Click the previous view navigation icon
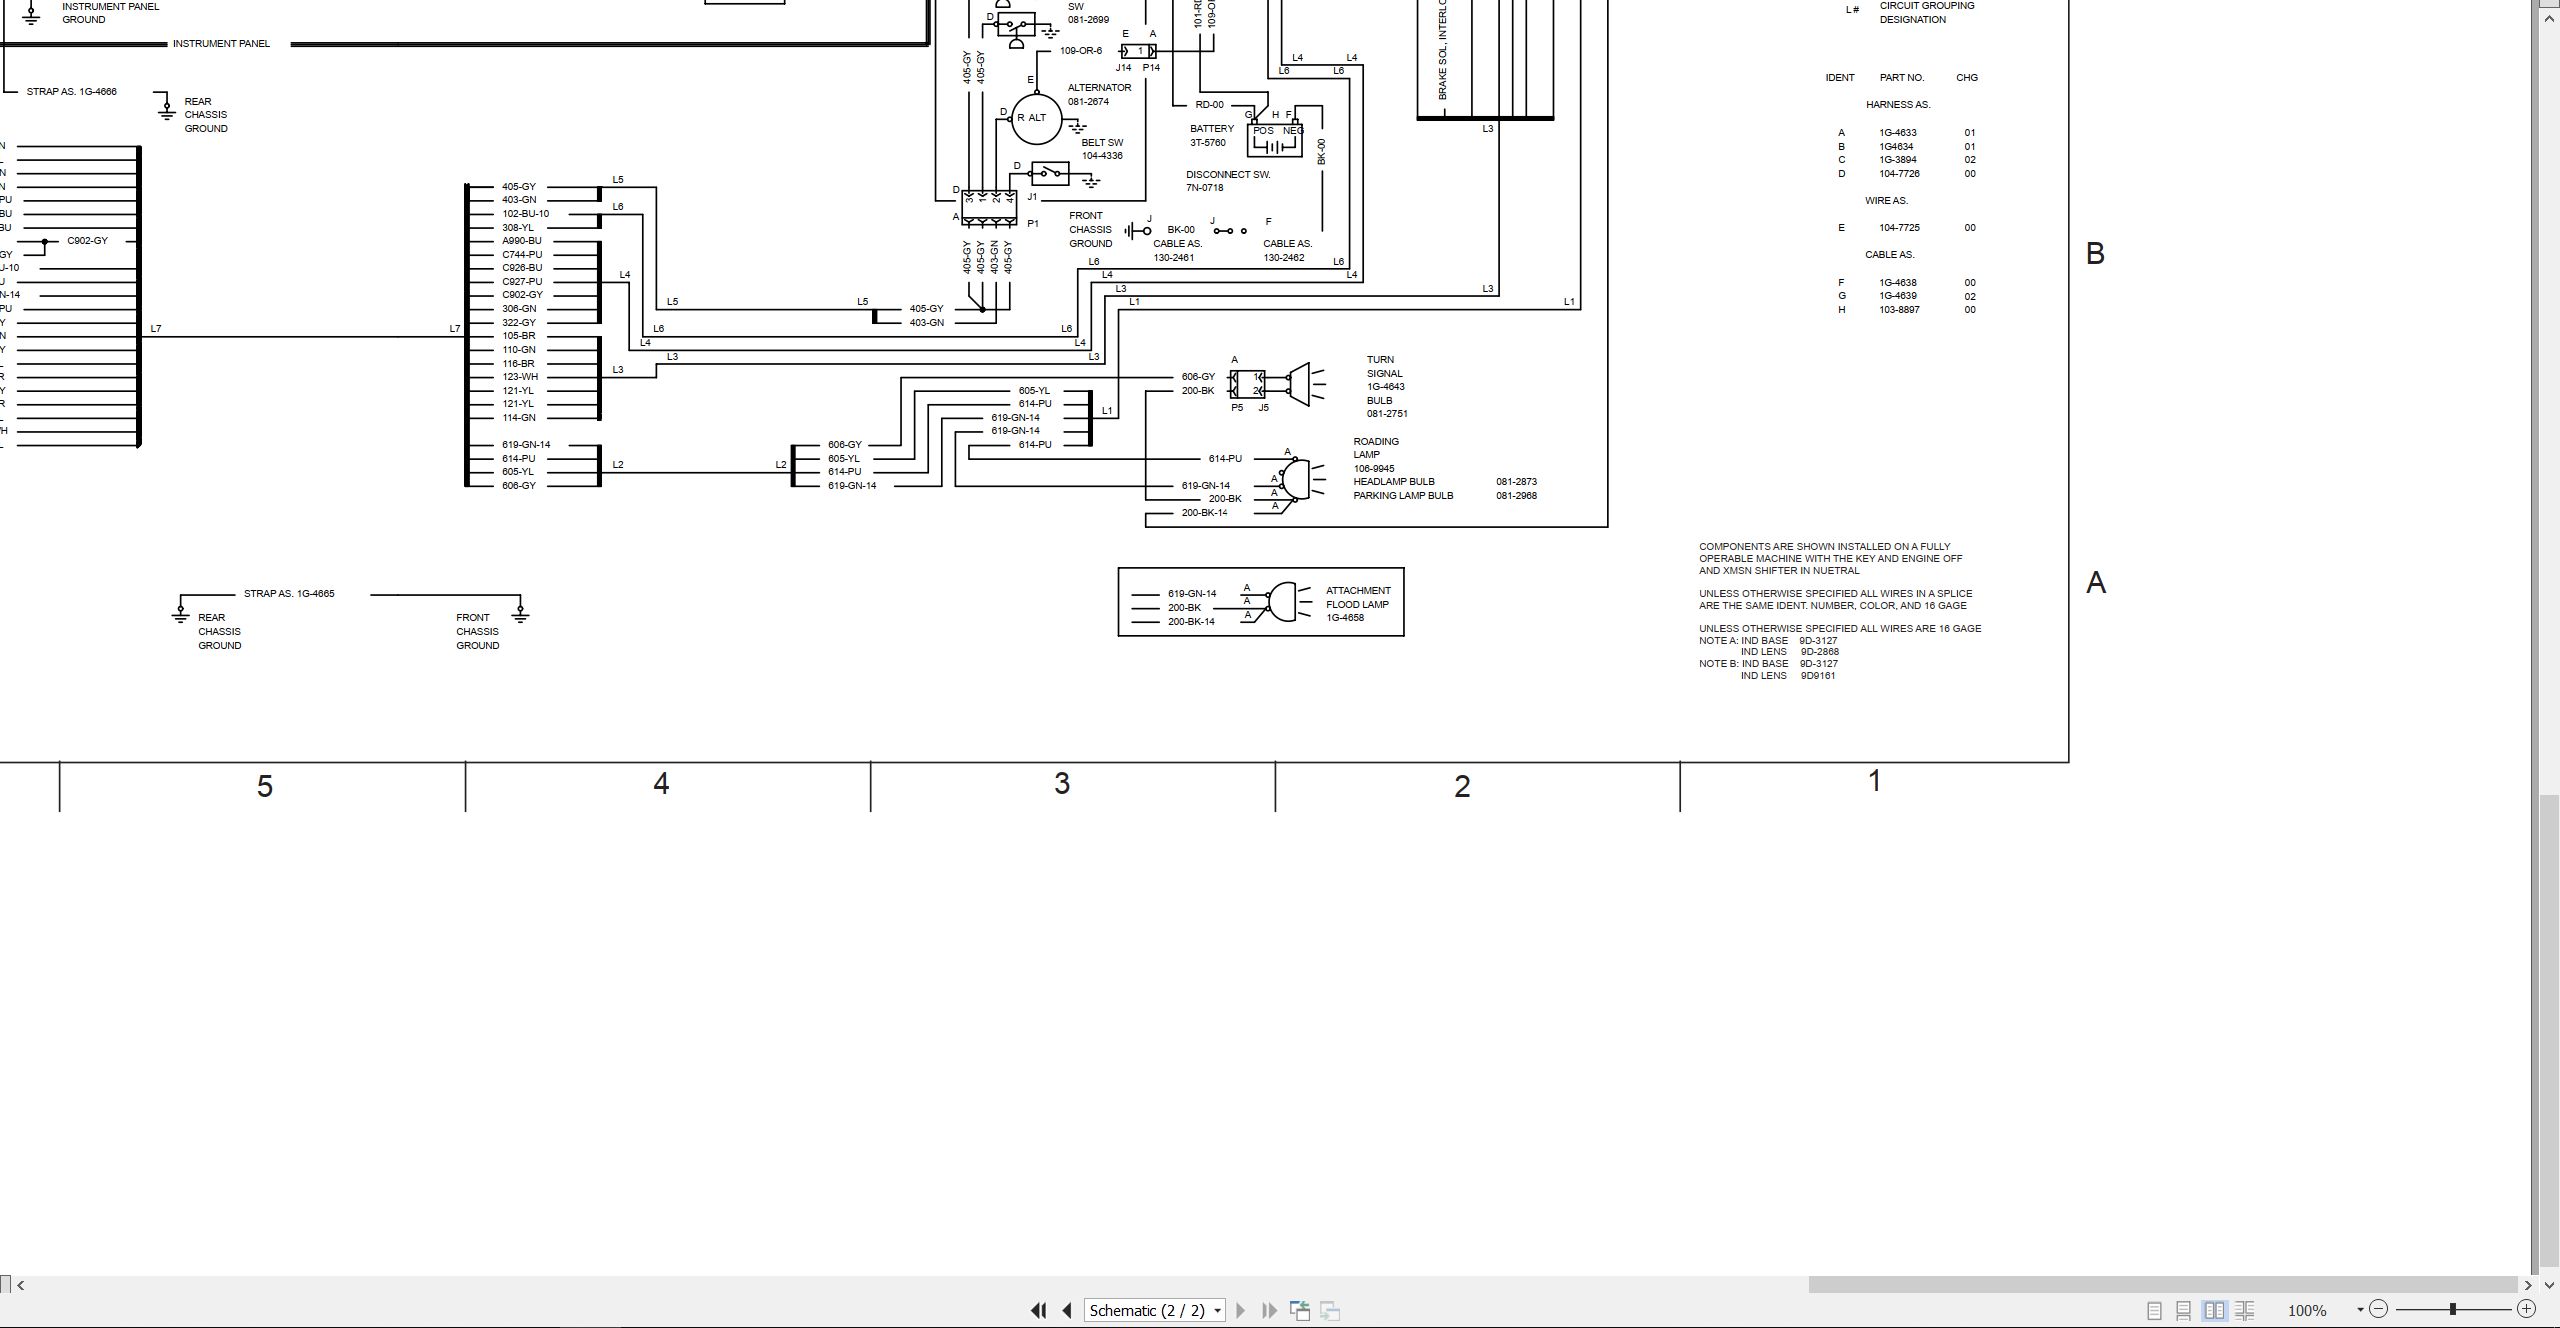This screenshot has height=1328, width=2560. (1300, 1310)
